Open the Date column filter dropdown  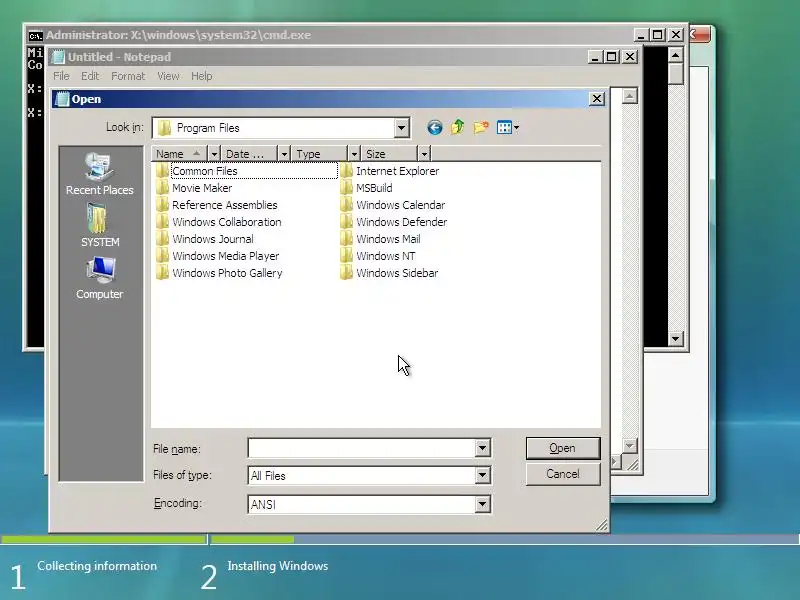click(x=284, y=154)
